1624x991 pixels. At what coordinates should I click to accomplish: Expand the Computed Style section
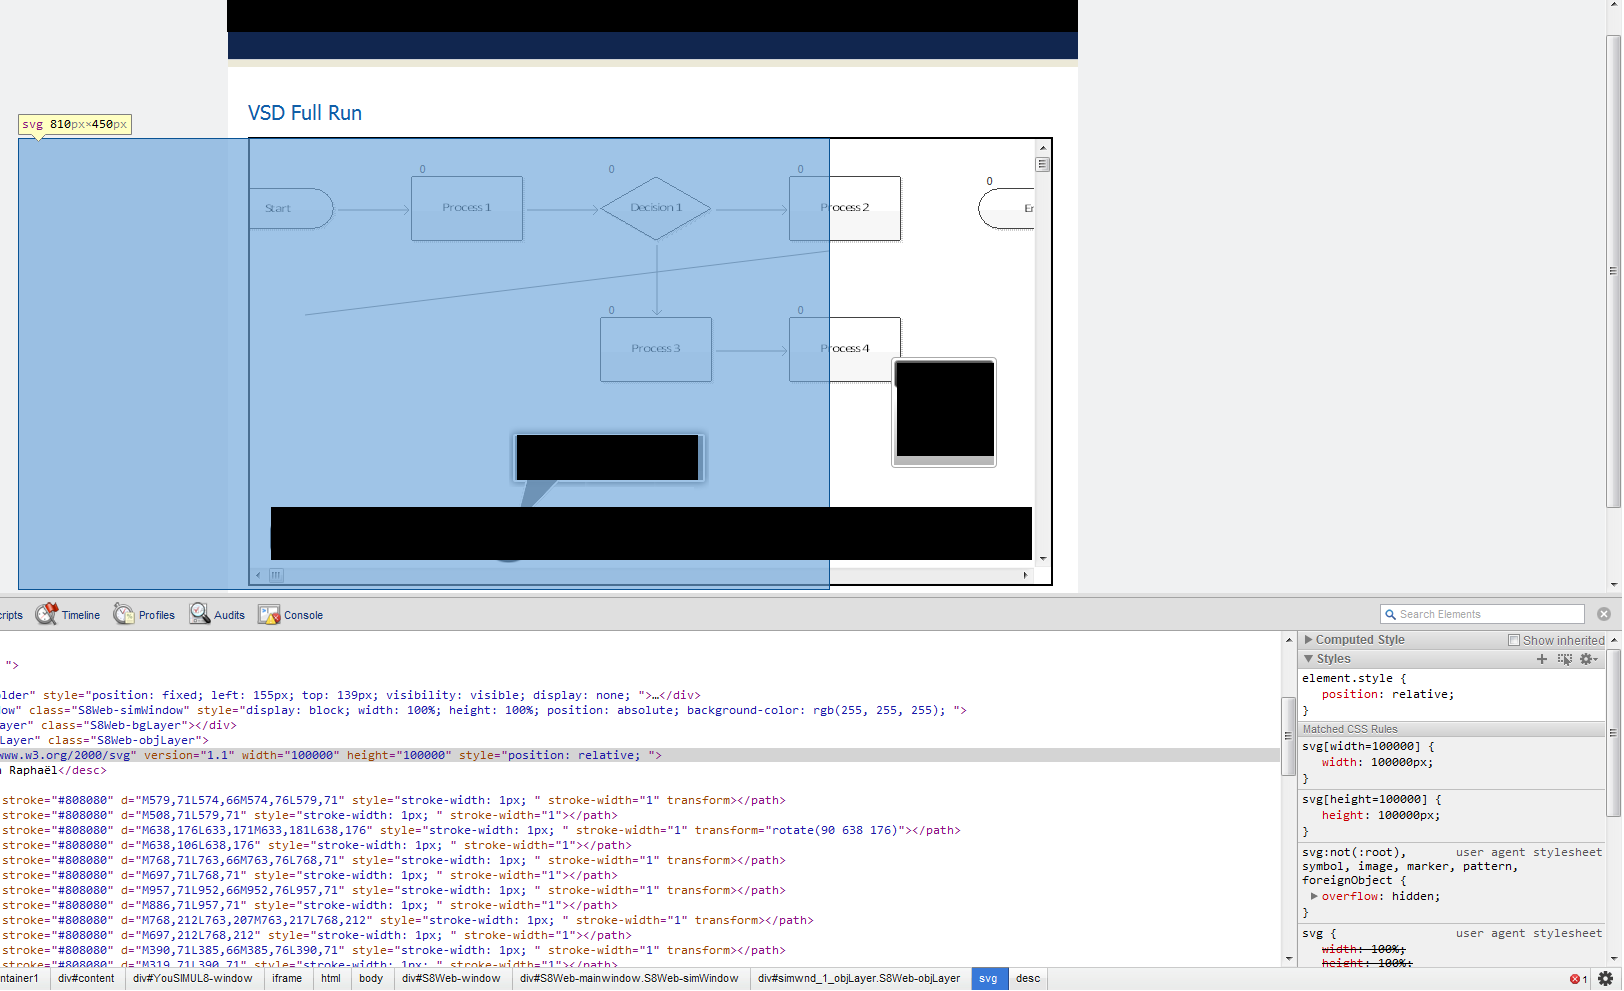coord(1310,639)
